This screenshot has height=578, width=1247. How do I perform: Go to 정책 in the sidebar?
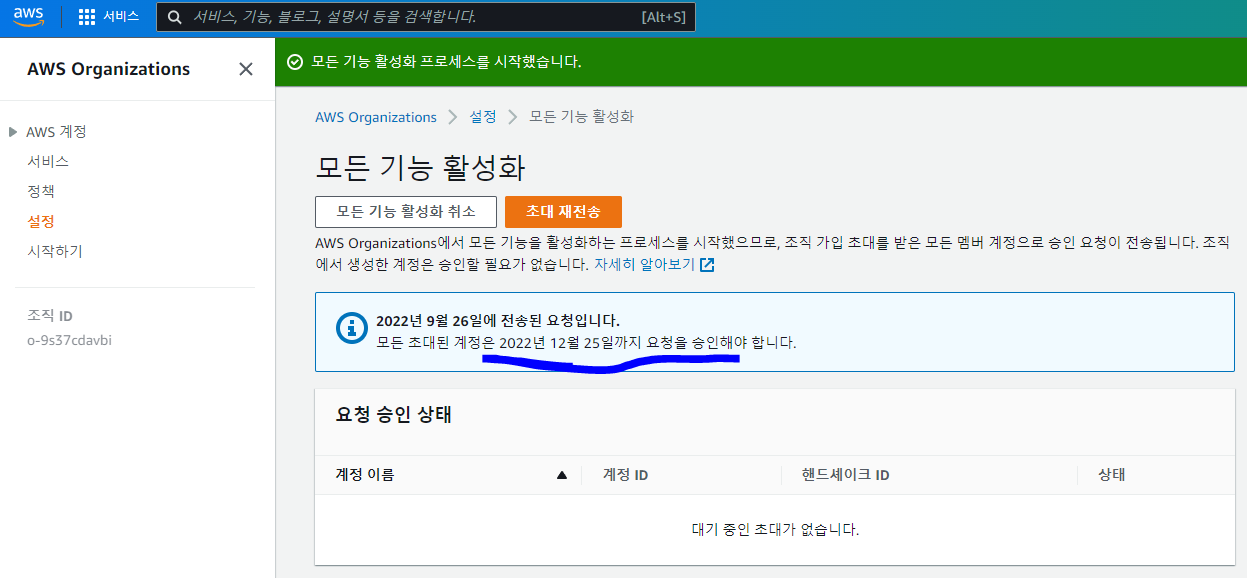(41, 191)
